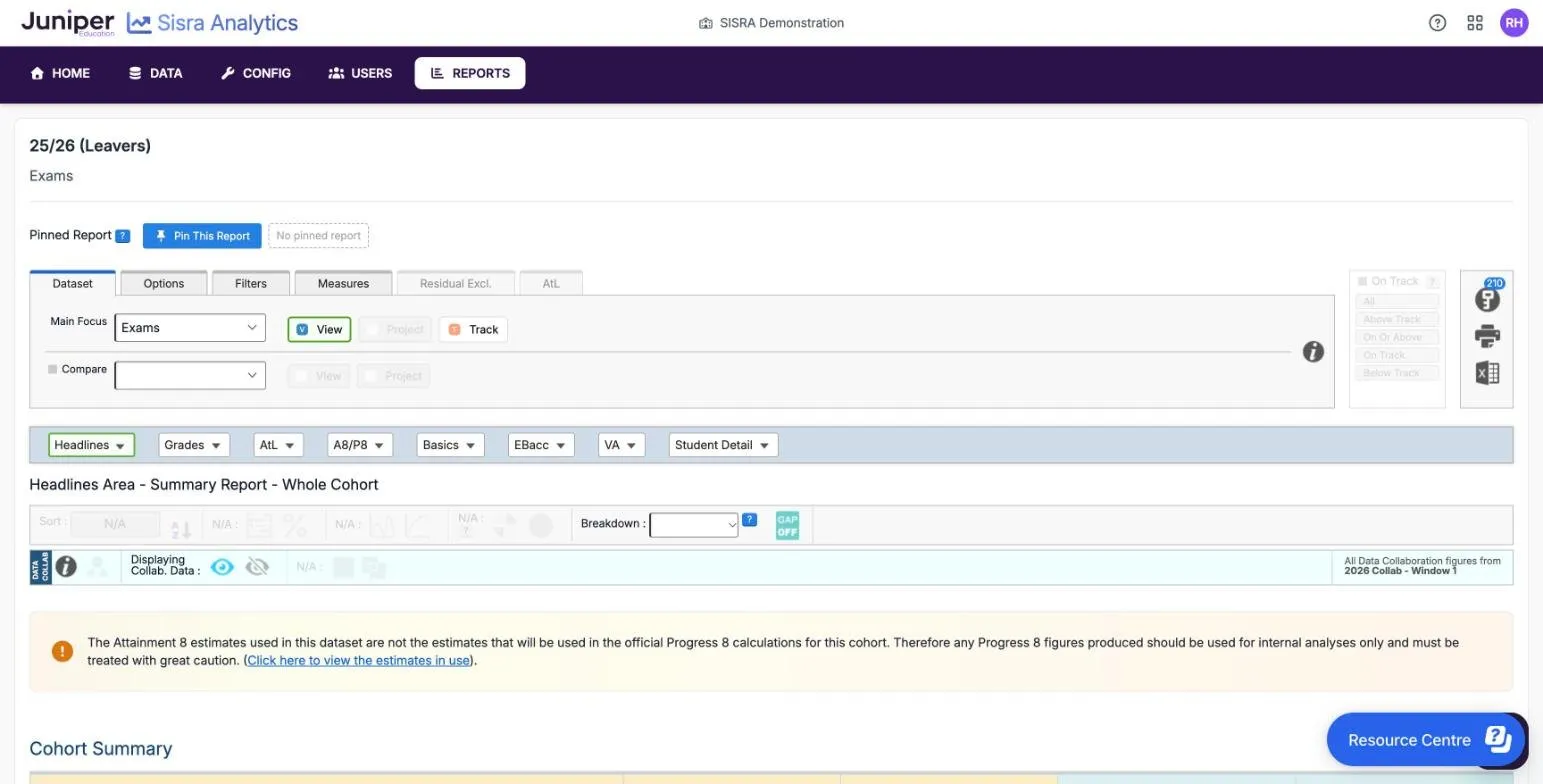This screenshot has width=1543, height=784.
Task: Click the orange warning exclamation icon
Action: pyautogui.click(x=62, y=652)
